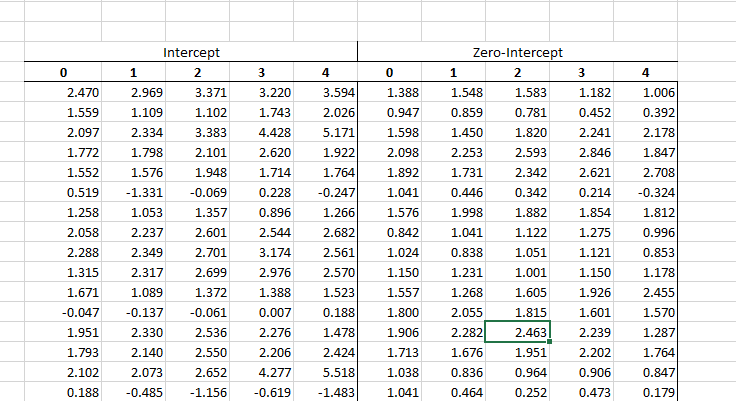Image resolution: width=736 pixels, height=401 pixels.
Task: Select the 2.241 cell
Action: (582, 132)
